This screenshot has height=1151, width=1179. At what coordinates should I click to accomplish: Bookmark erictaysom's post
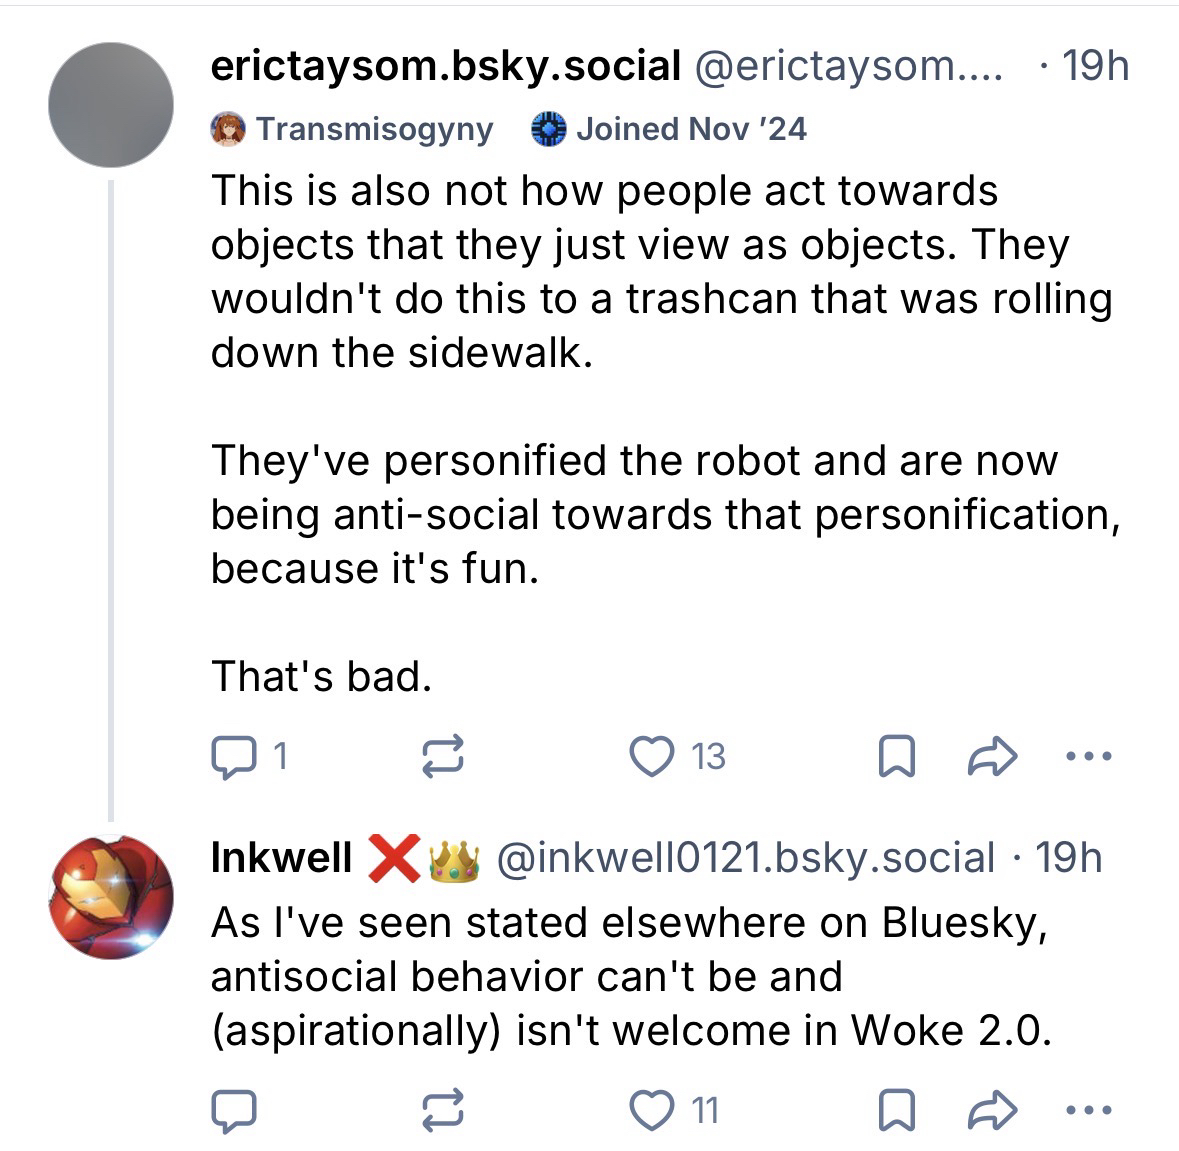(896, 757)
